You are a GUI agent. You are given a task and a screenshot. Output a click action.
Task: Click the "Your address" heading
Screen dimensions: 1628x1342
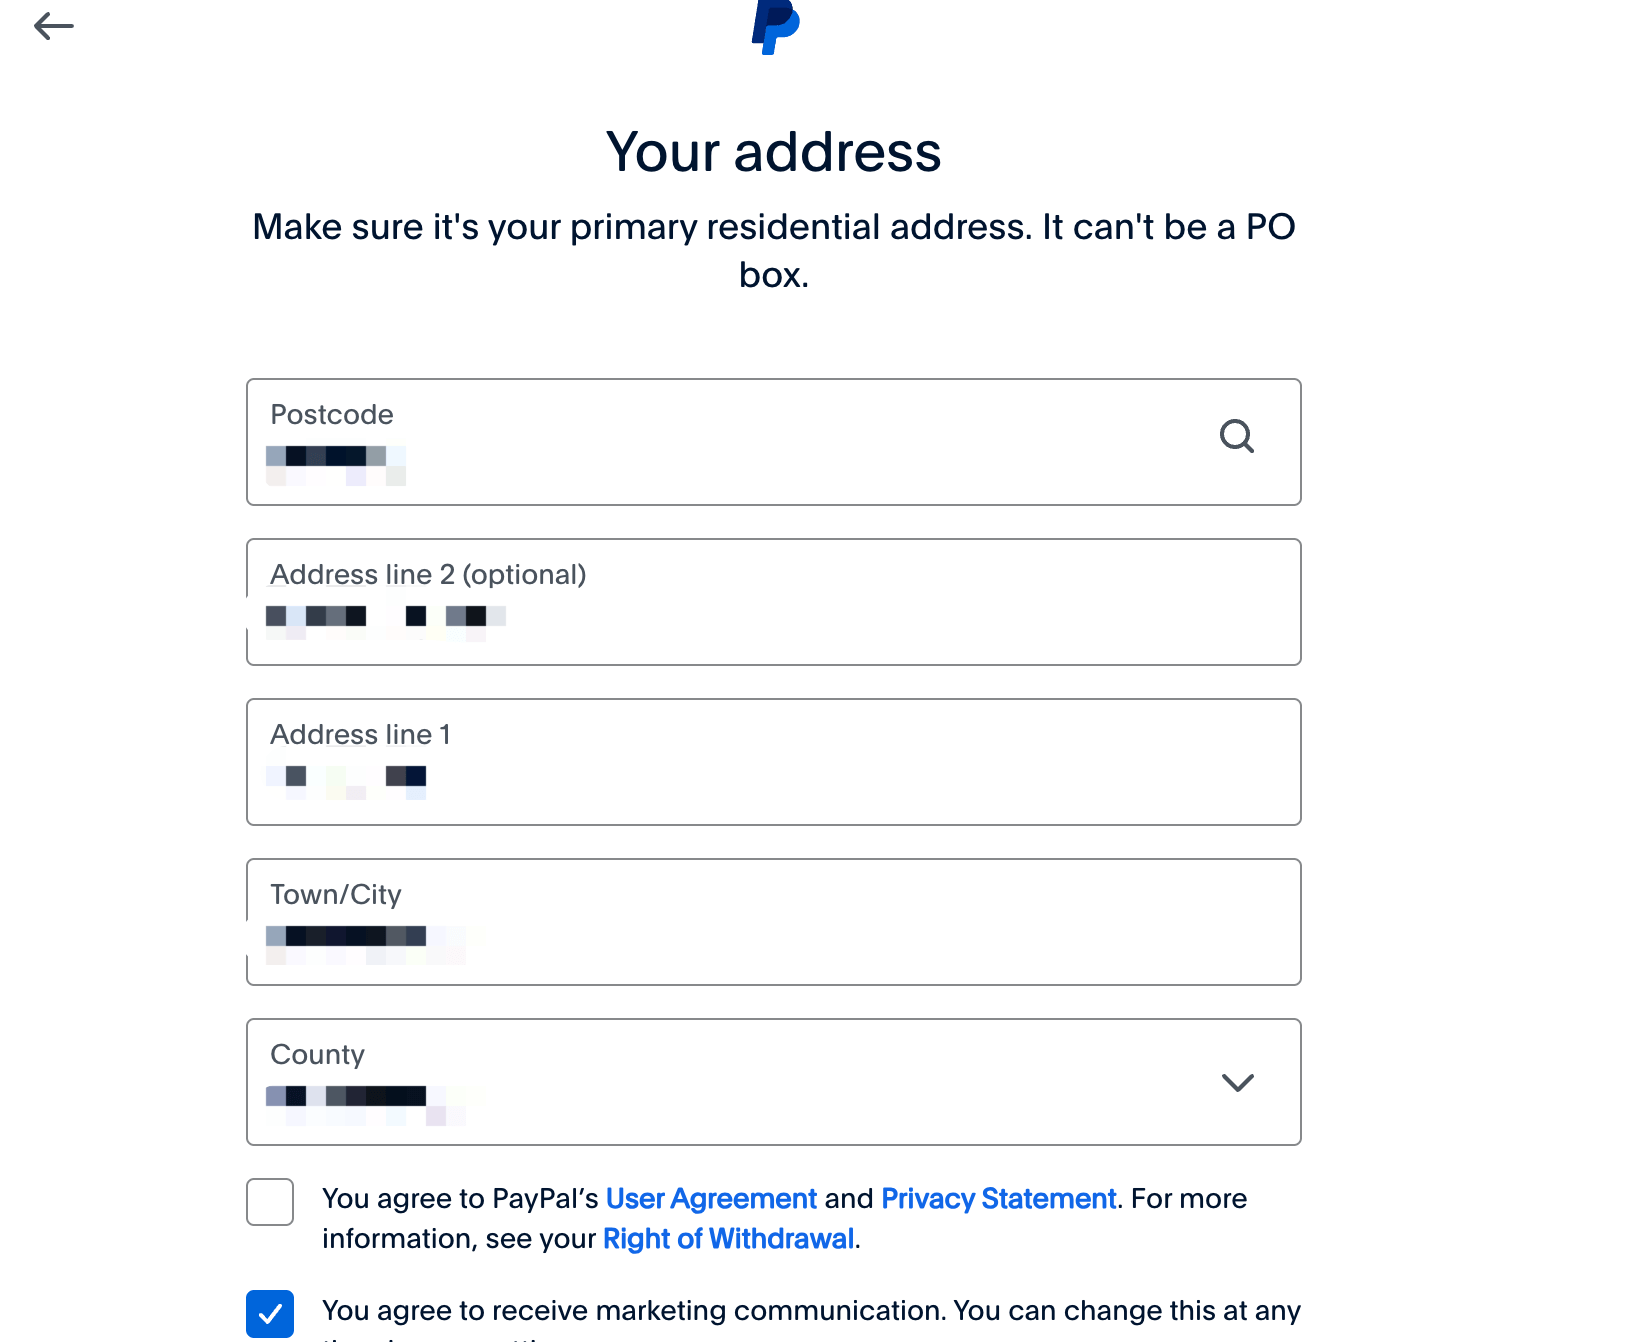click(x=773, y=152)
